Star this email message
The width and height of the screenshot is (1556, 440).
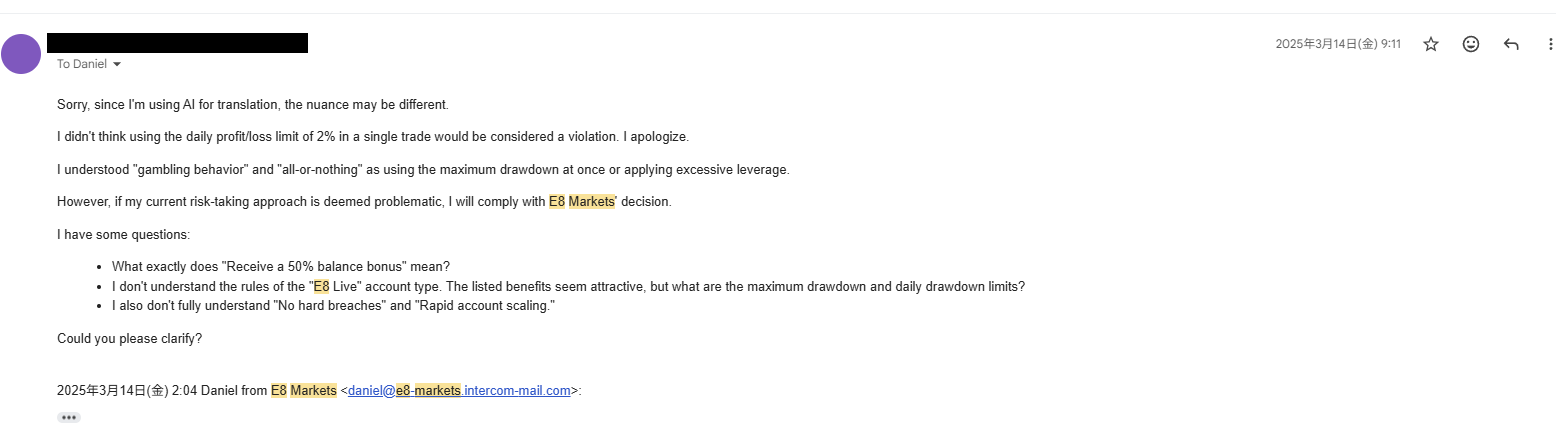point(1430,44)
